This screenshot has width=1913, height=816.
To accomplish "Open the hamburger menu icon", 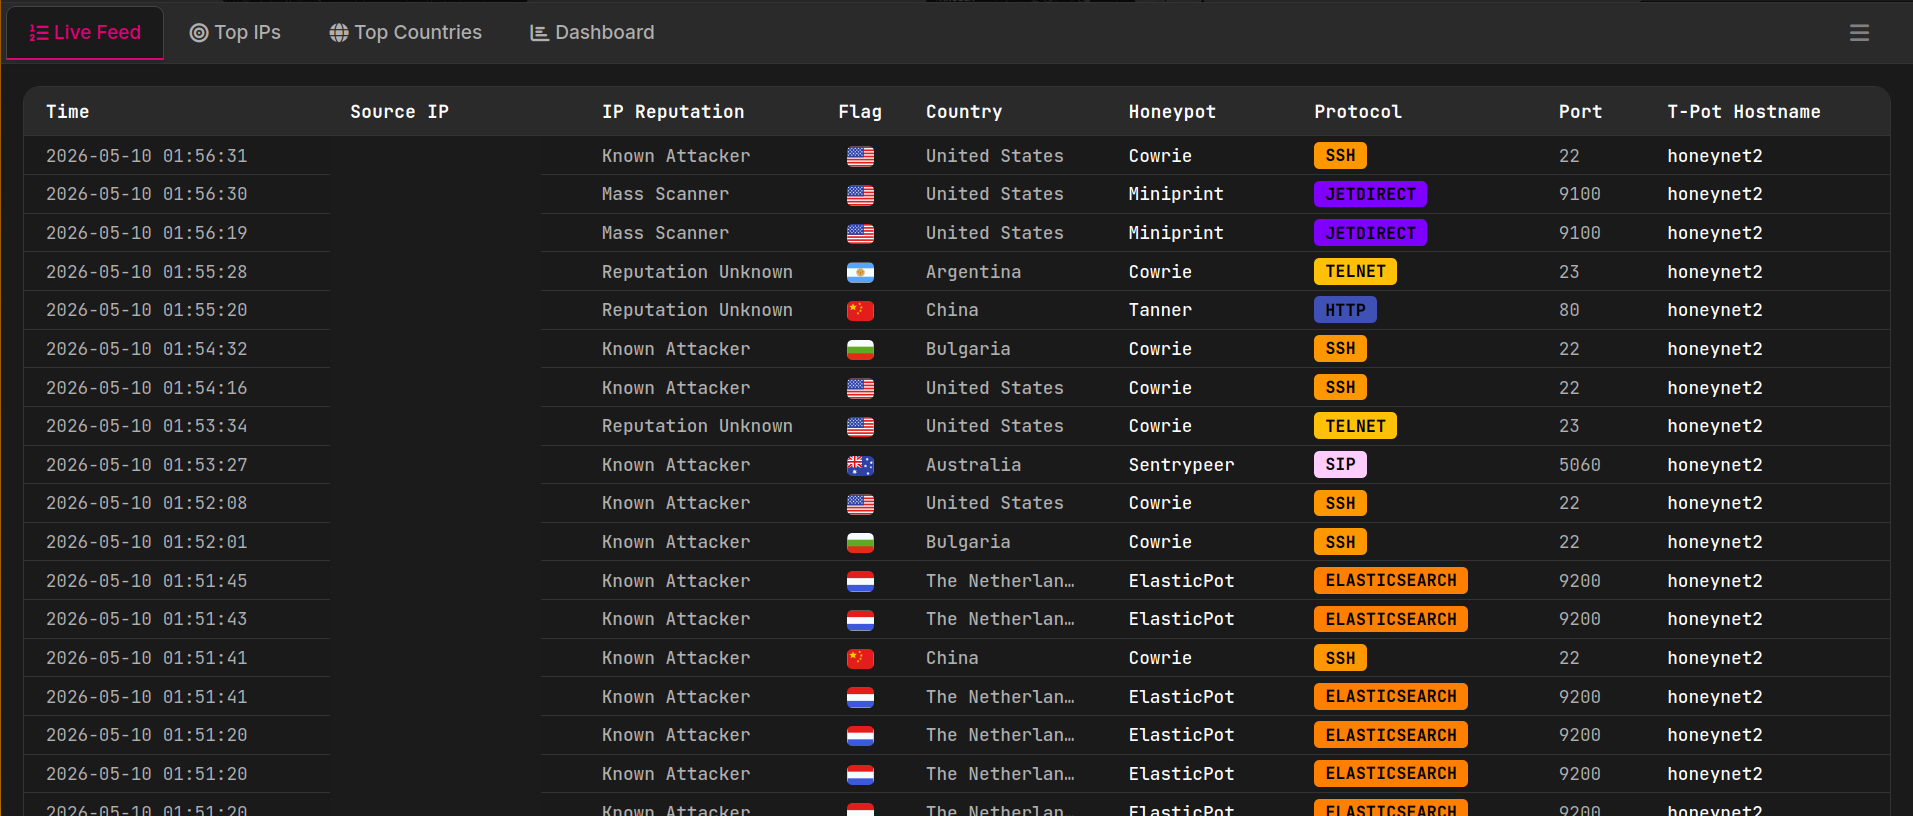I will [x=1859, y=33].
